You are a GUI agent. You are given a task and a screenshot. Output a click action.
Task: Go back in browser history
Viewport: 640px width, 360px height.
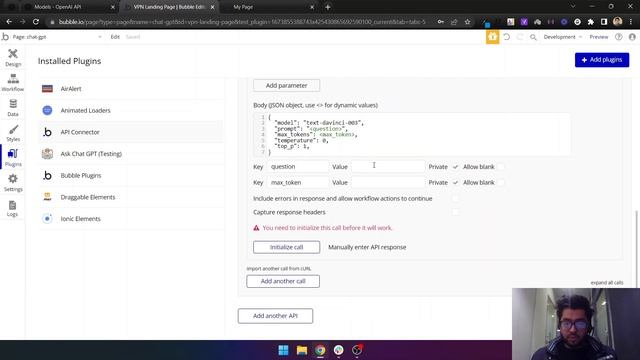pos(9,22)
